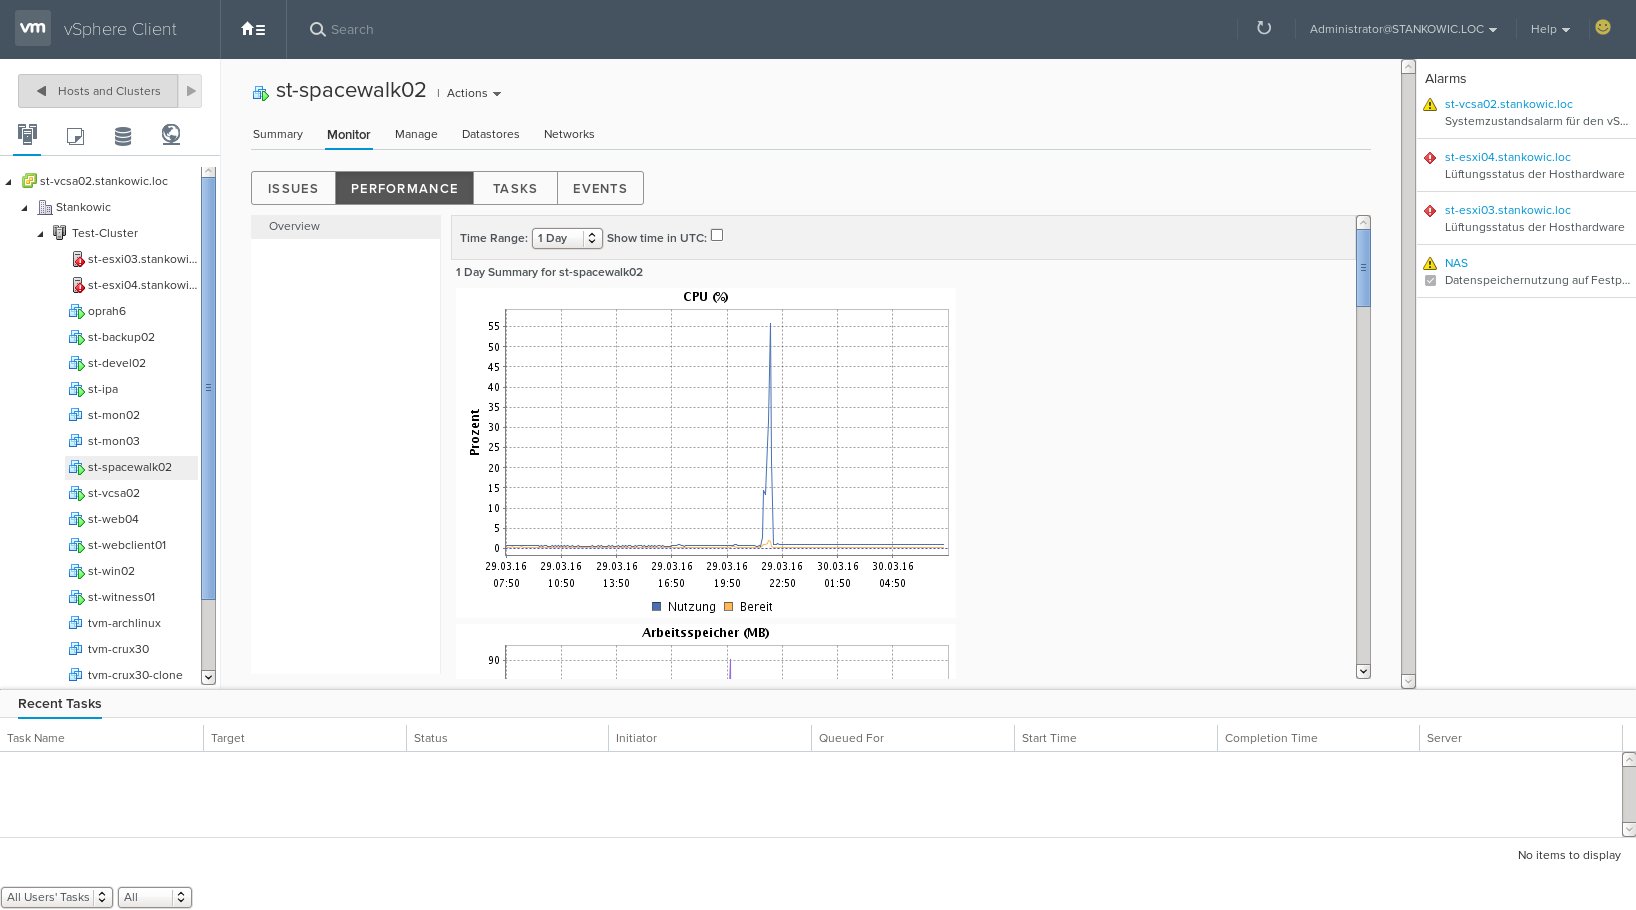
Task: Select tvm-crux30-clone in the tree
Action: coord(134,675)
